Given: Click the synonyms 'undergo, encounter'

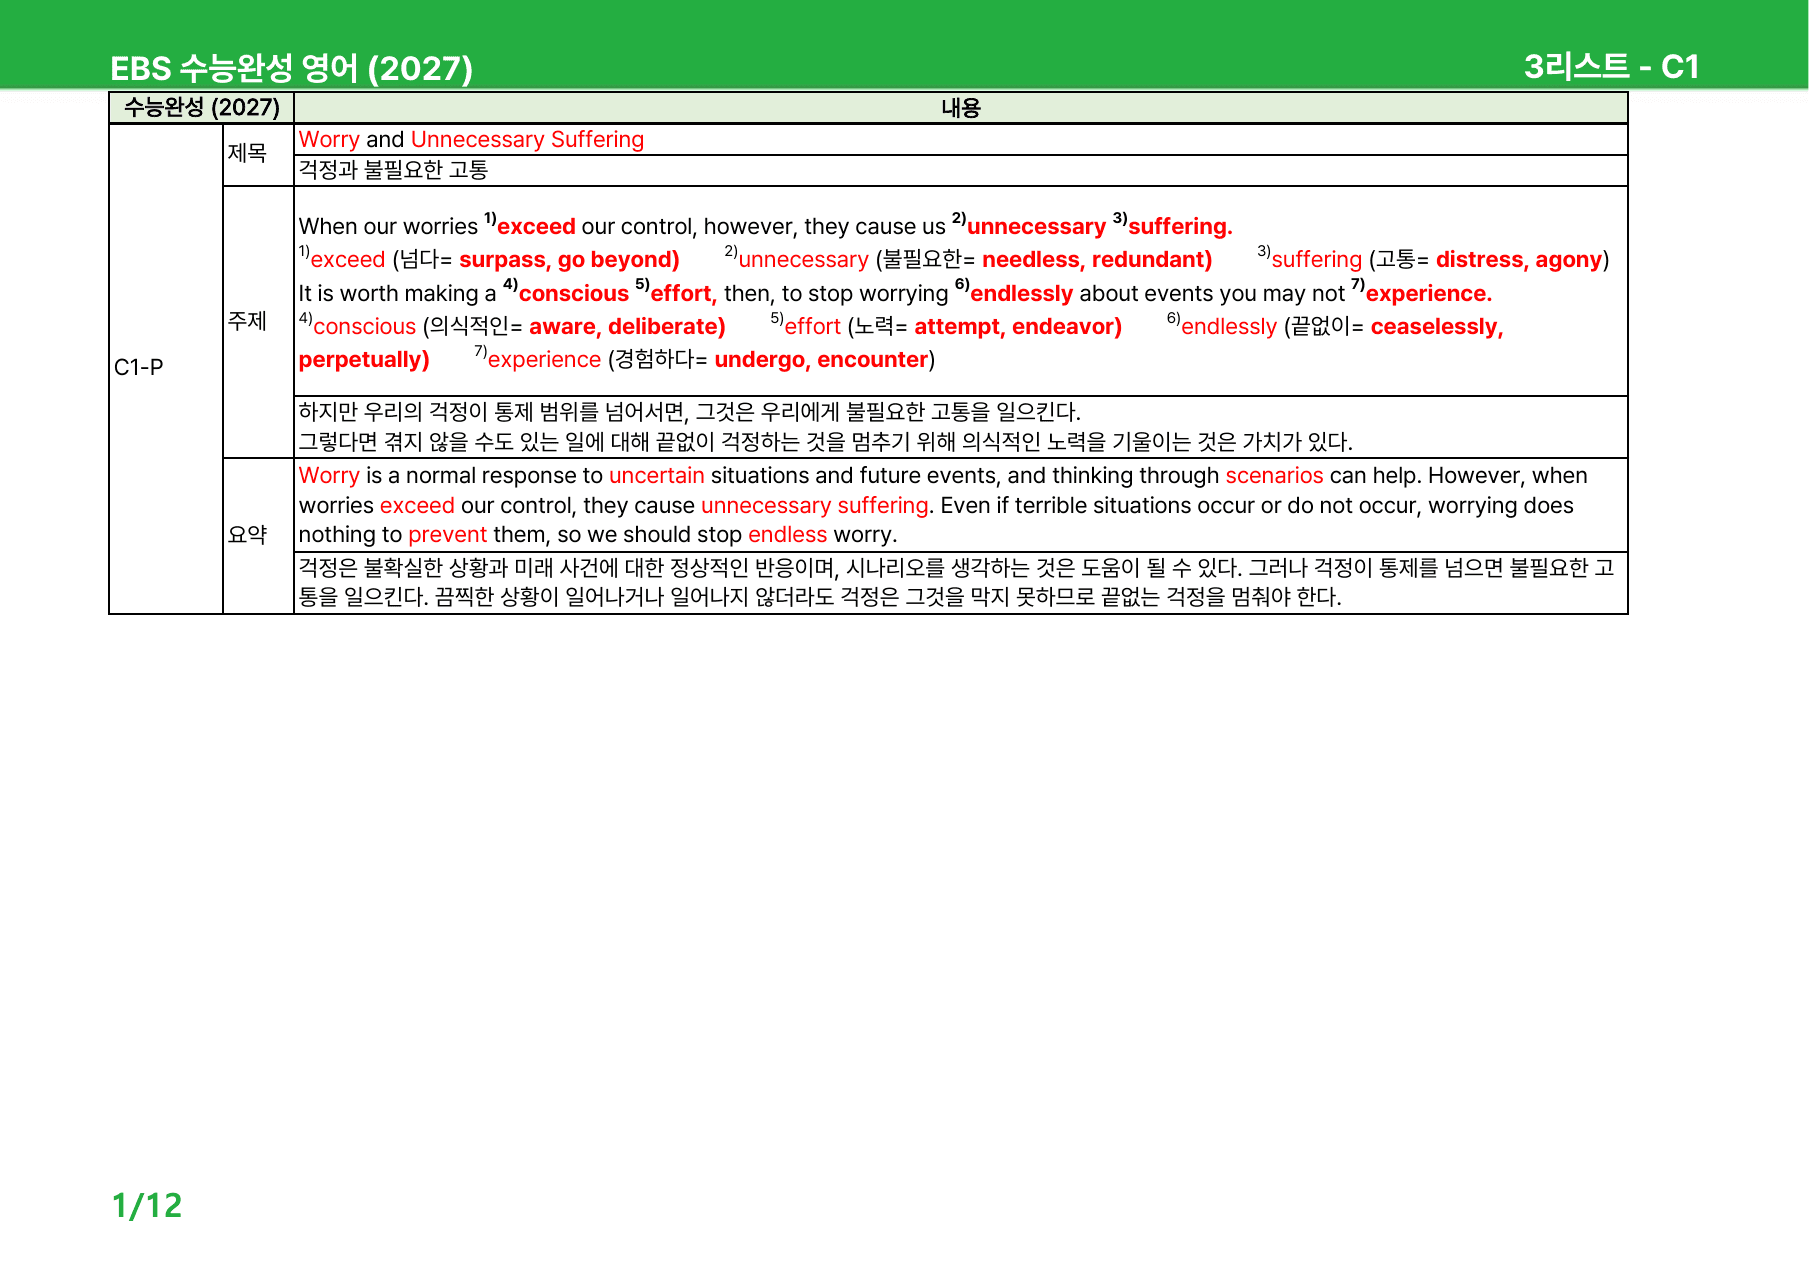Looking at the screenshot, I should coord(821,360).
